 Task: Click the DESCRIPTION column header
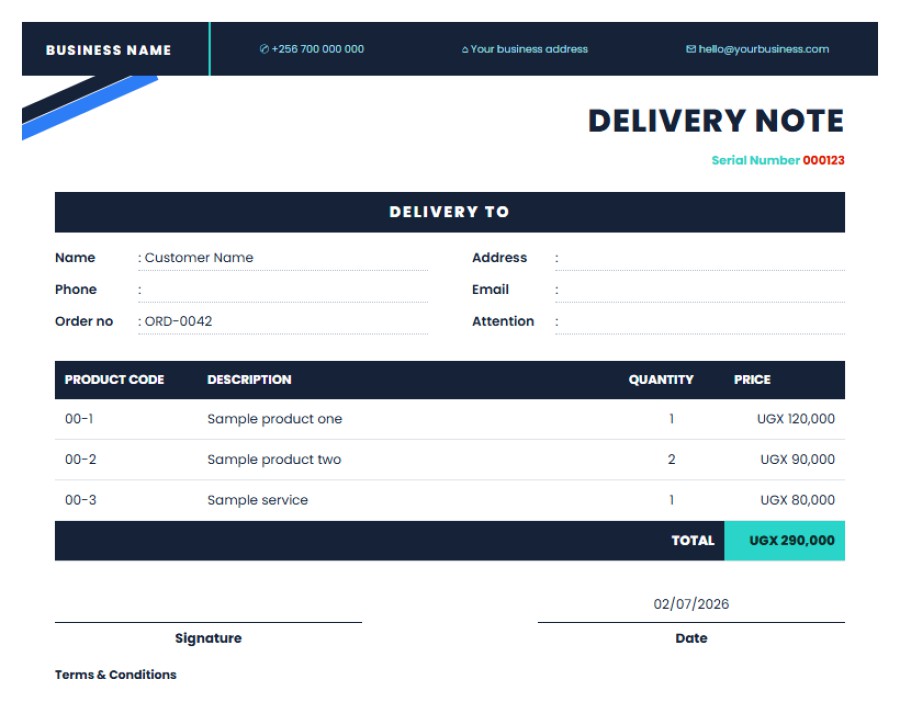(x=249, y=380)
